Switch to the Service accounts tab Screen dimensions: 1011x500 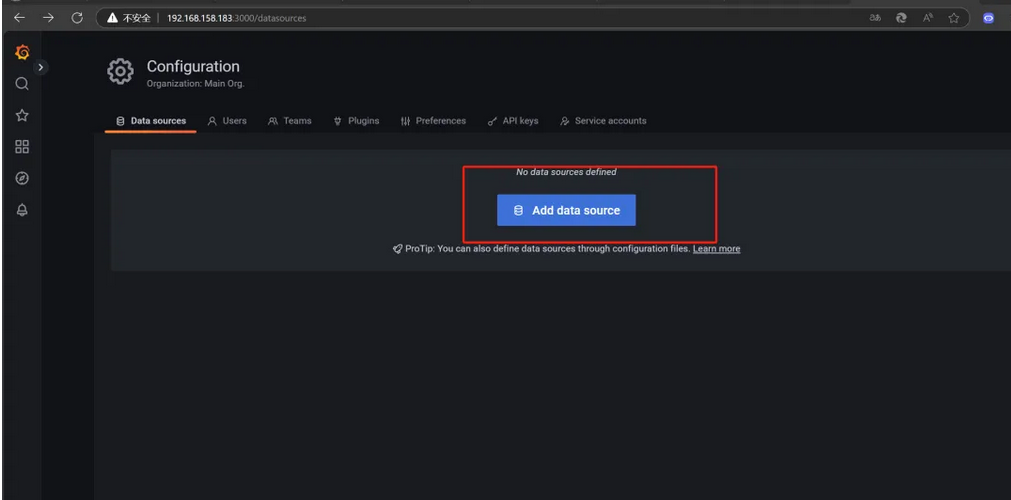[x=604, y=121]
